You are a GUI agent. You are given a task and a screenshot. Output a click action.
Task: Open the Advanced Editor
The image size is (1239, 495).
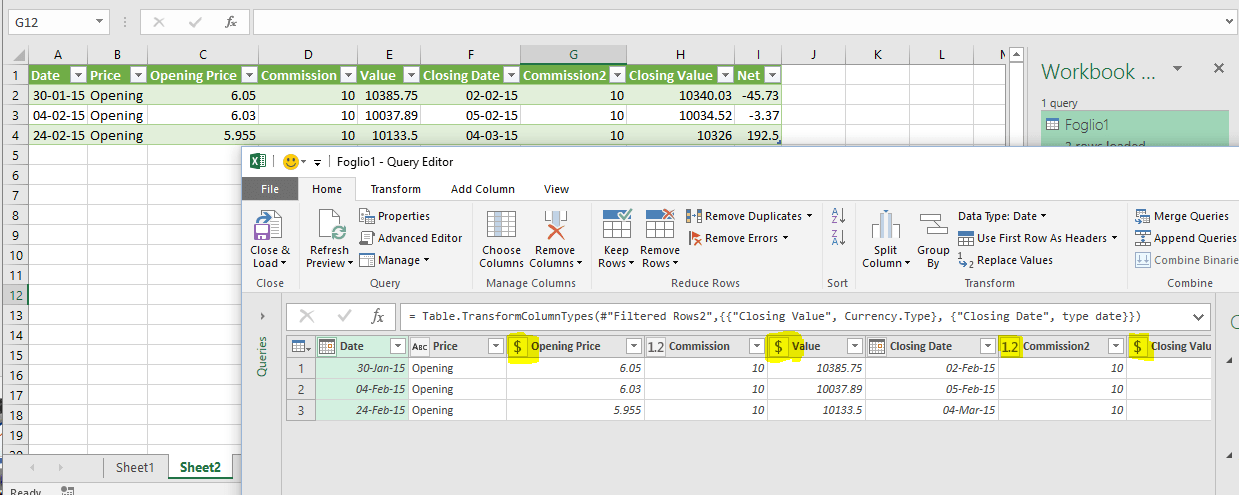tap(410, 238)
